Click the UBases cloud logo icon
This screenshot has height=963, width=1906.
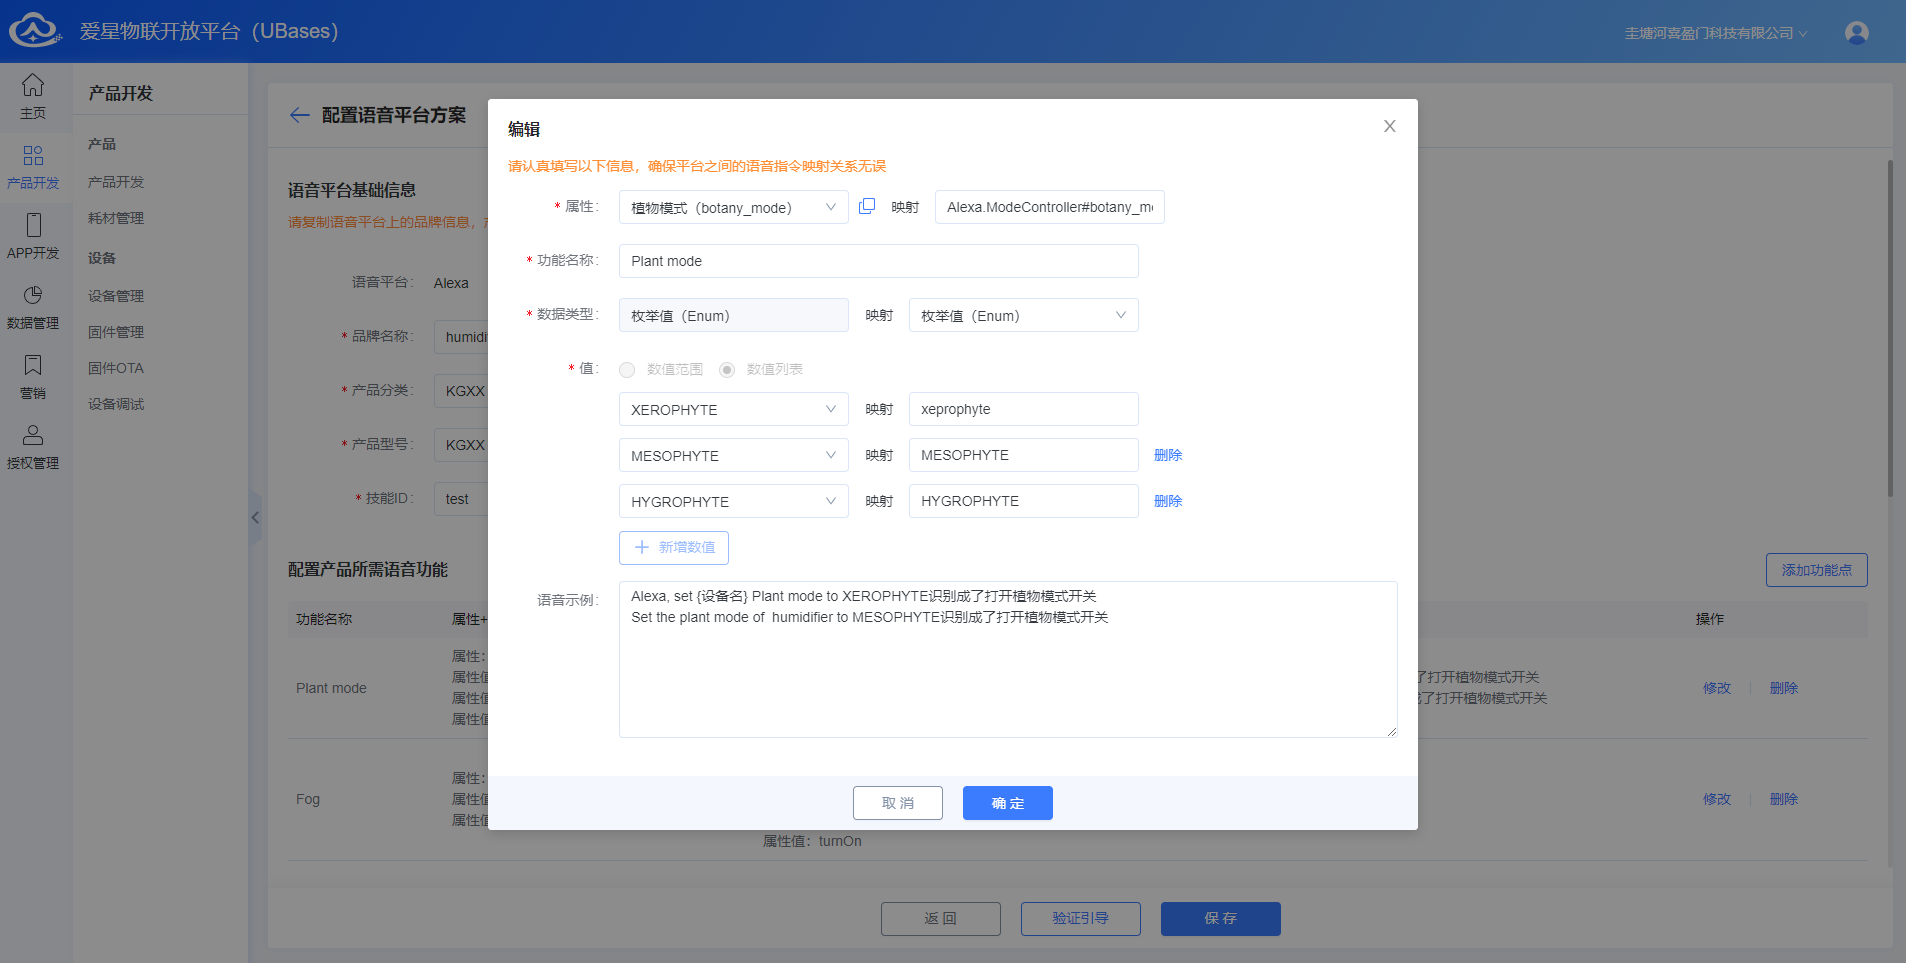pyautogui.click(x=35, y=30)
